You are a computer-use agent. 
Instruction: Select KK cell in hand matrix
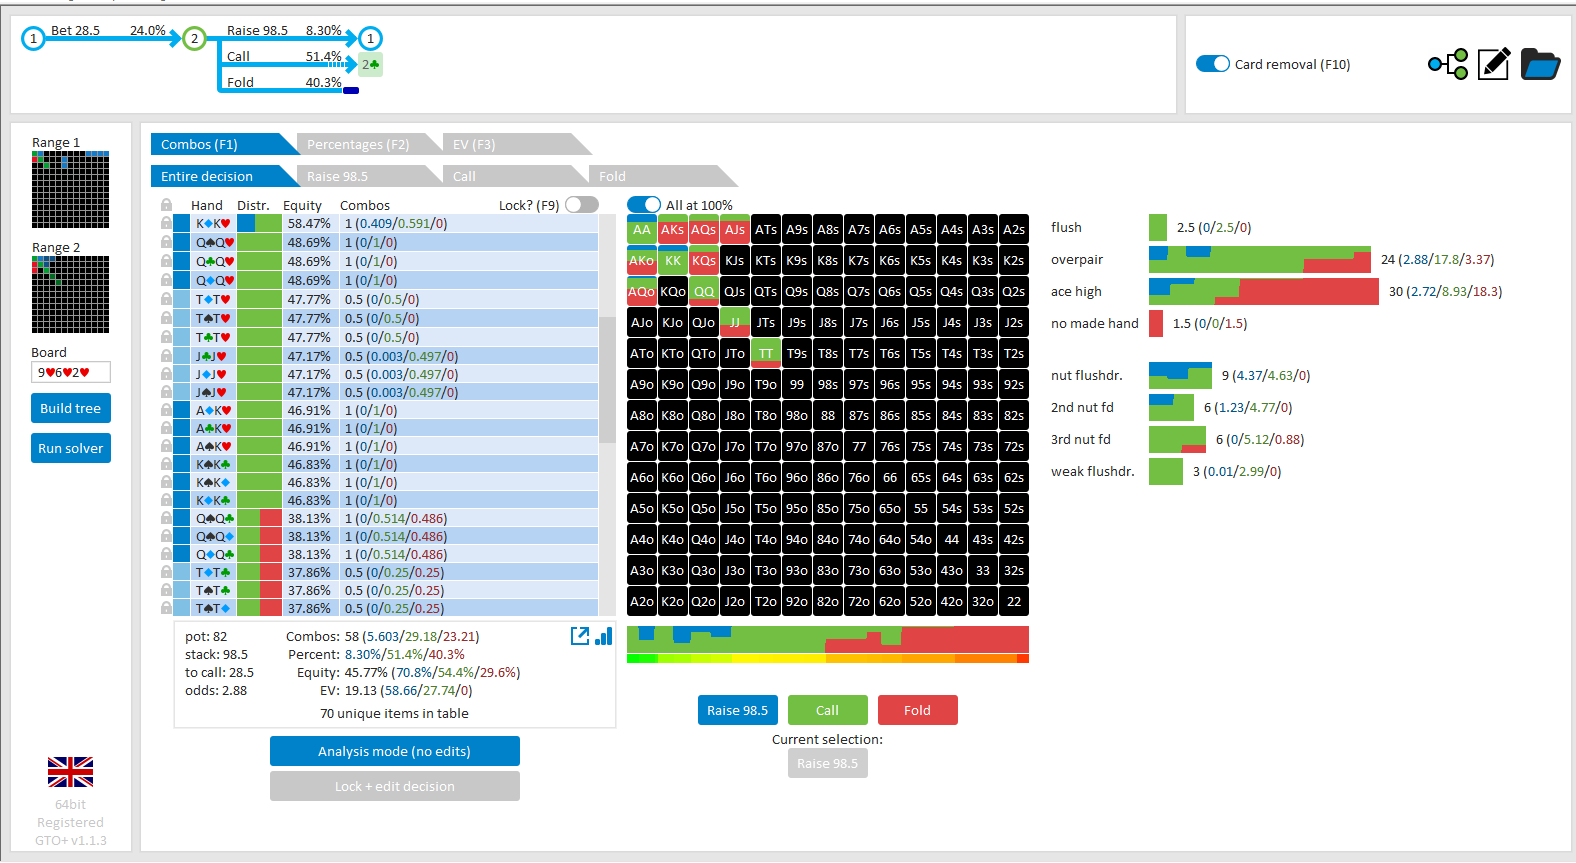tap(673, 260)
